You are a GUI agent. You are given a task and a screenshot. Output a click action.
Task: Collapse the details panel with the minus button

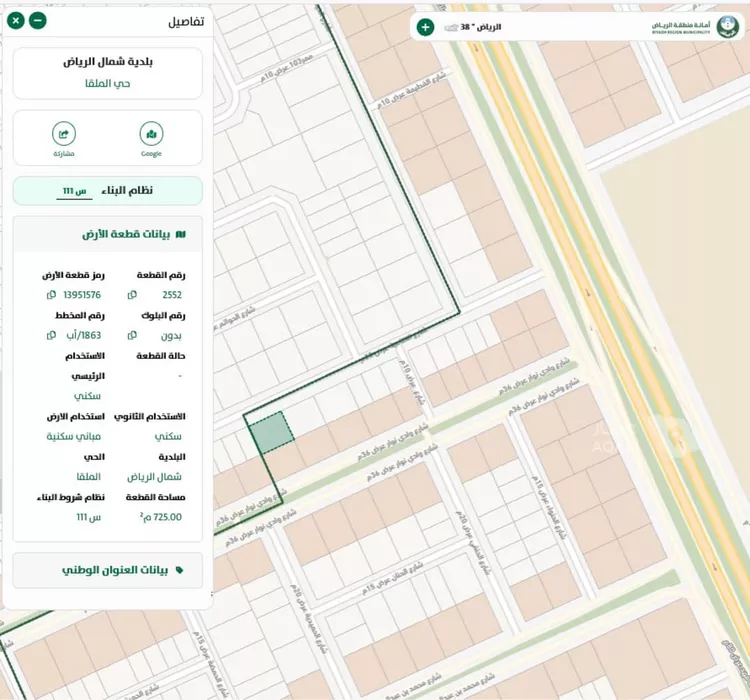click(38, 21)
